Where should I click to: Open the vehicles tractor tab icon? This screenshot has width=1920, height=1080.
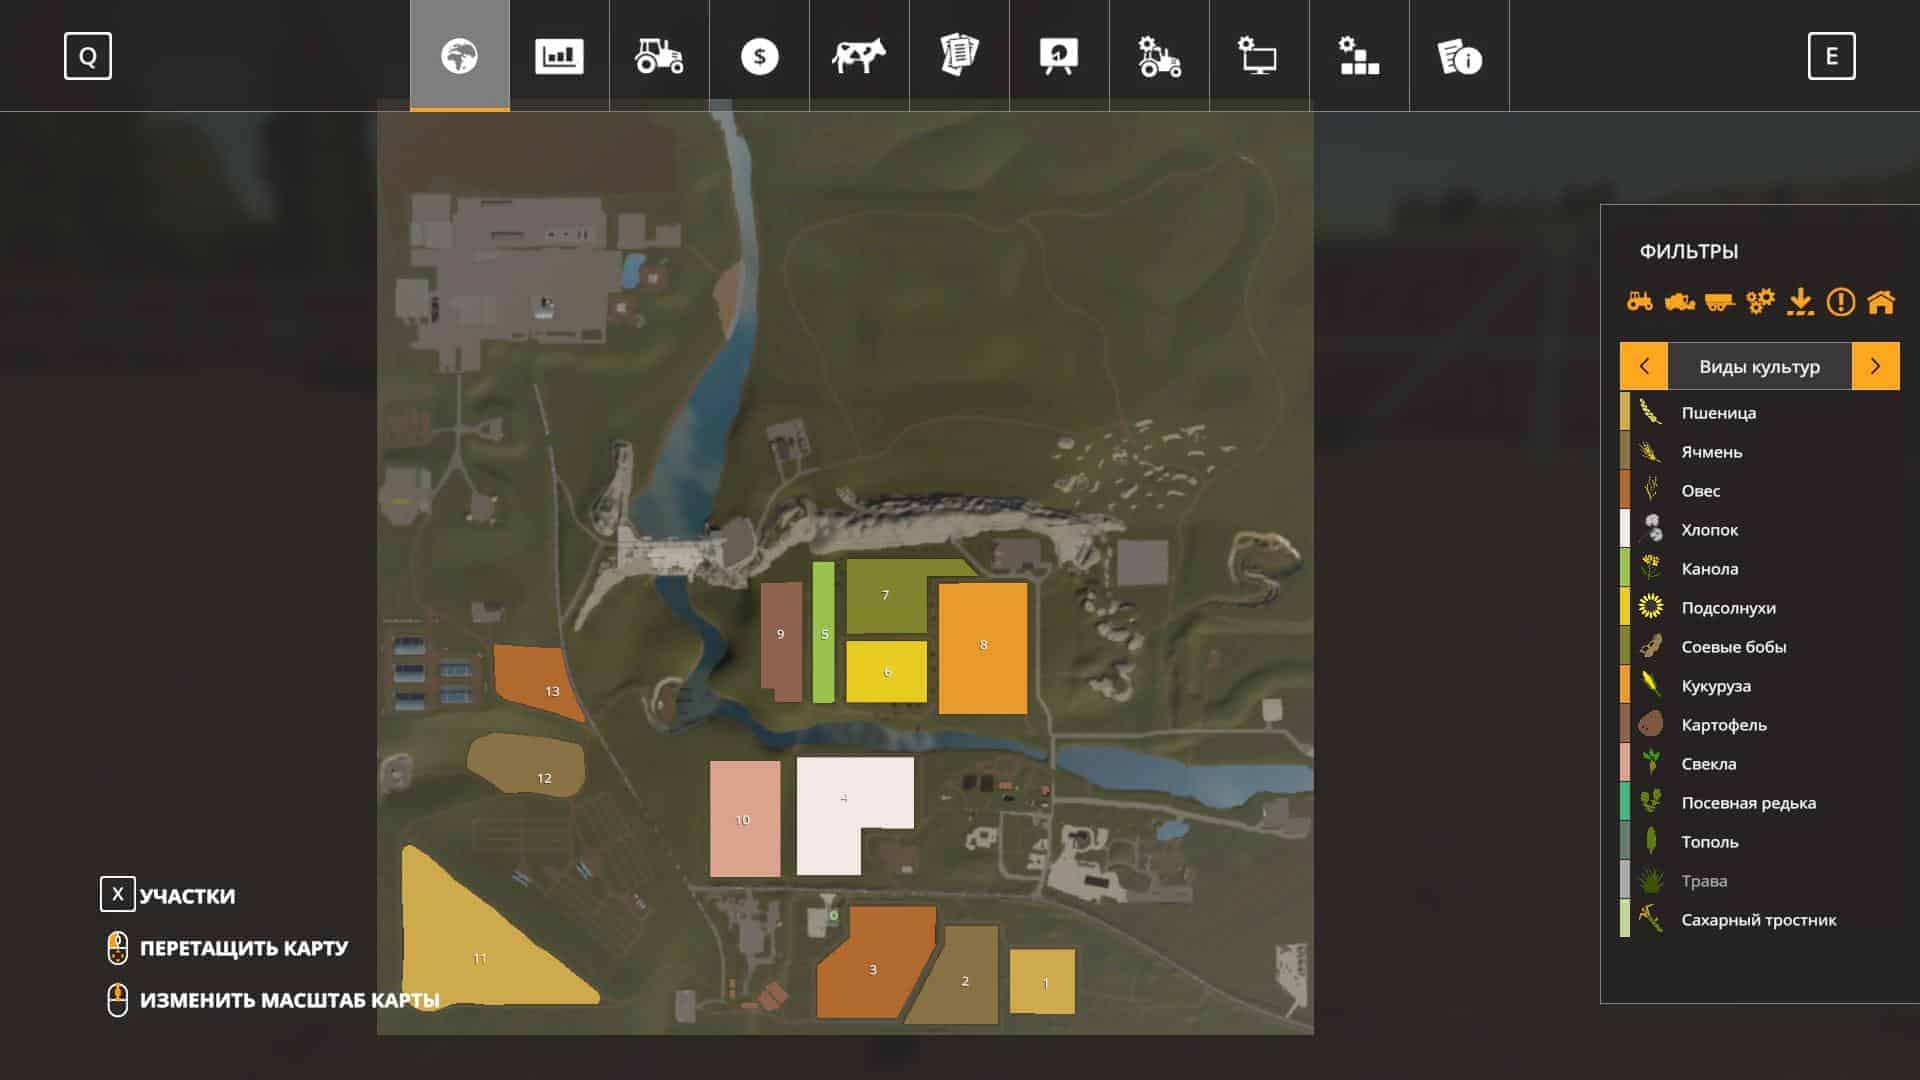click(x=659, y=56)
